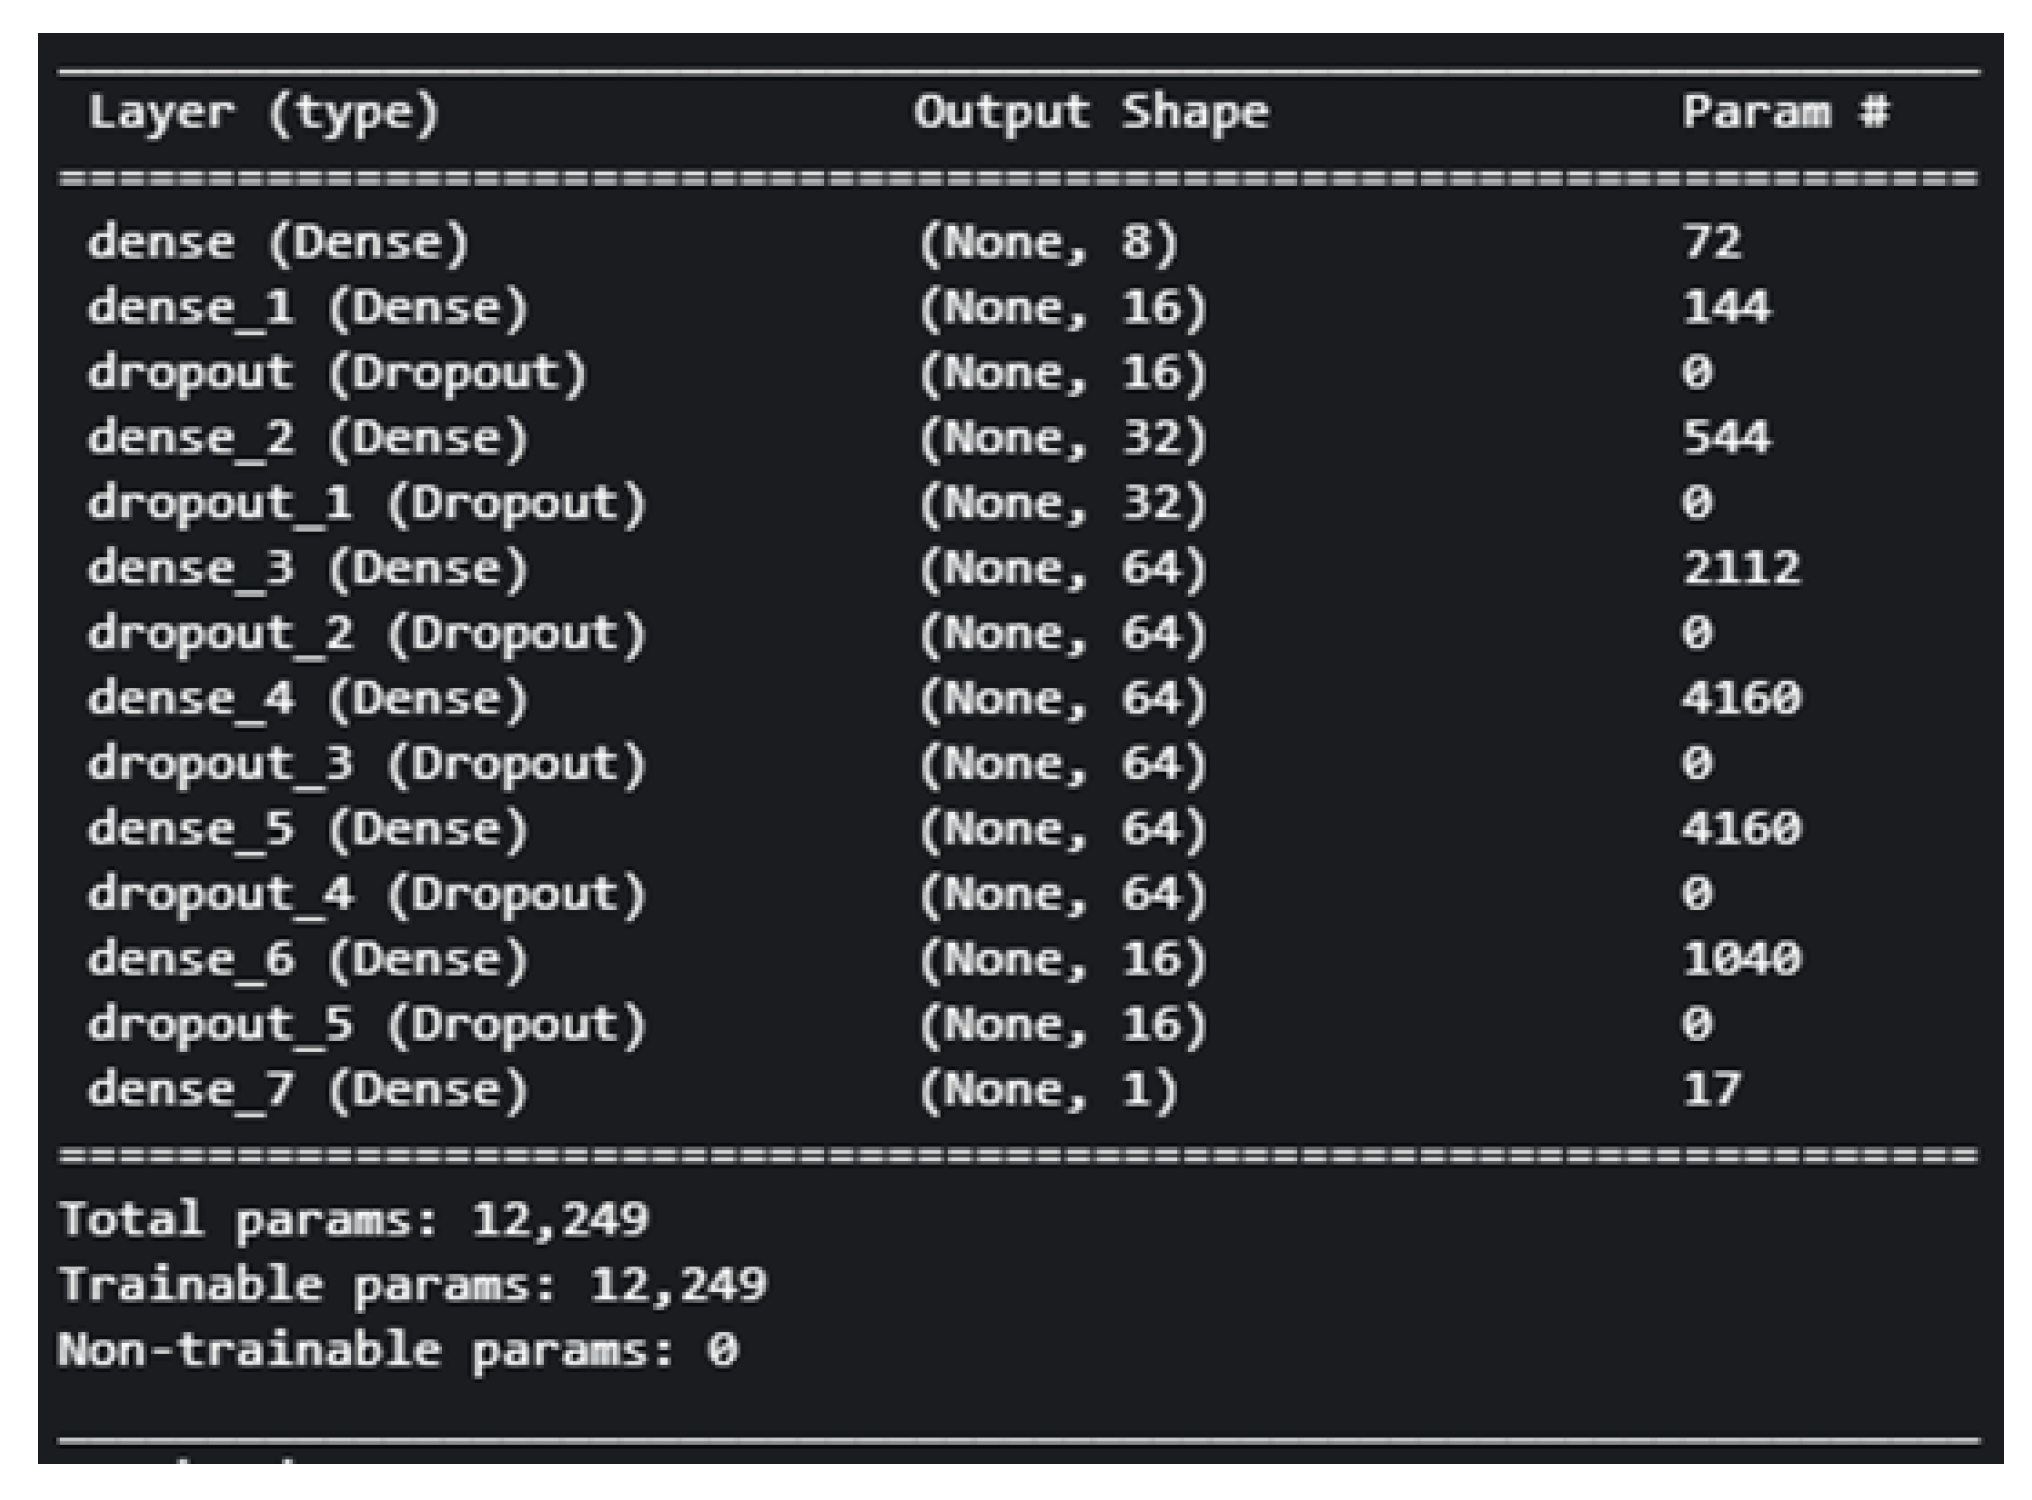Select the 'dense (Dense)' layer row
The image size is (2032, 1500).
pos(278,243)
